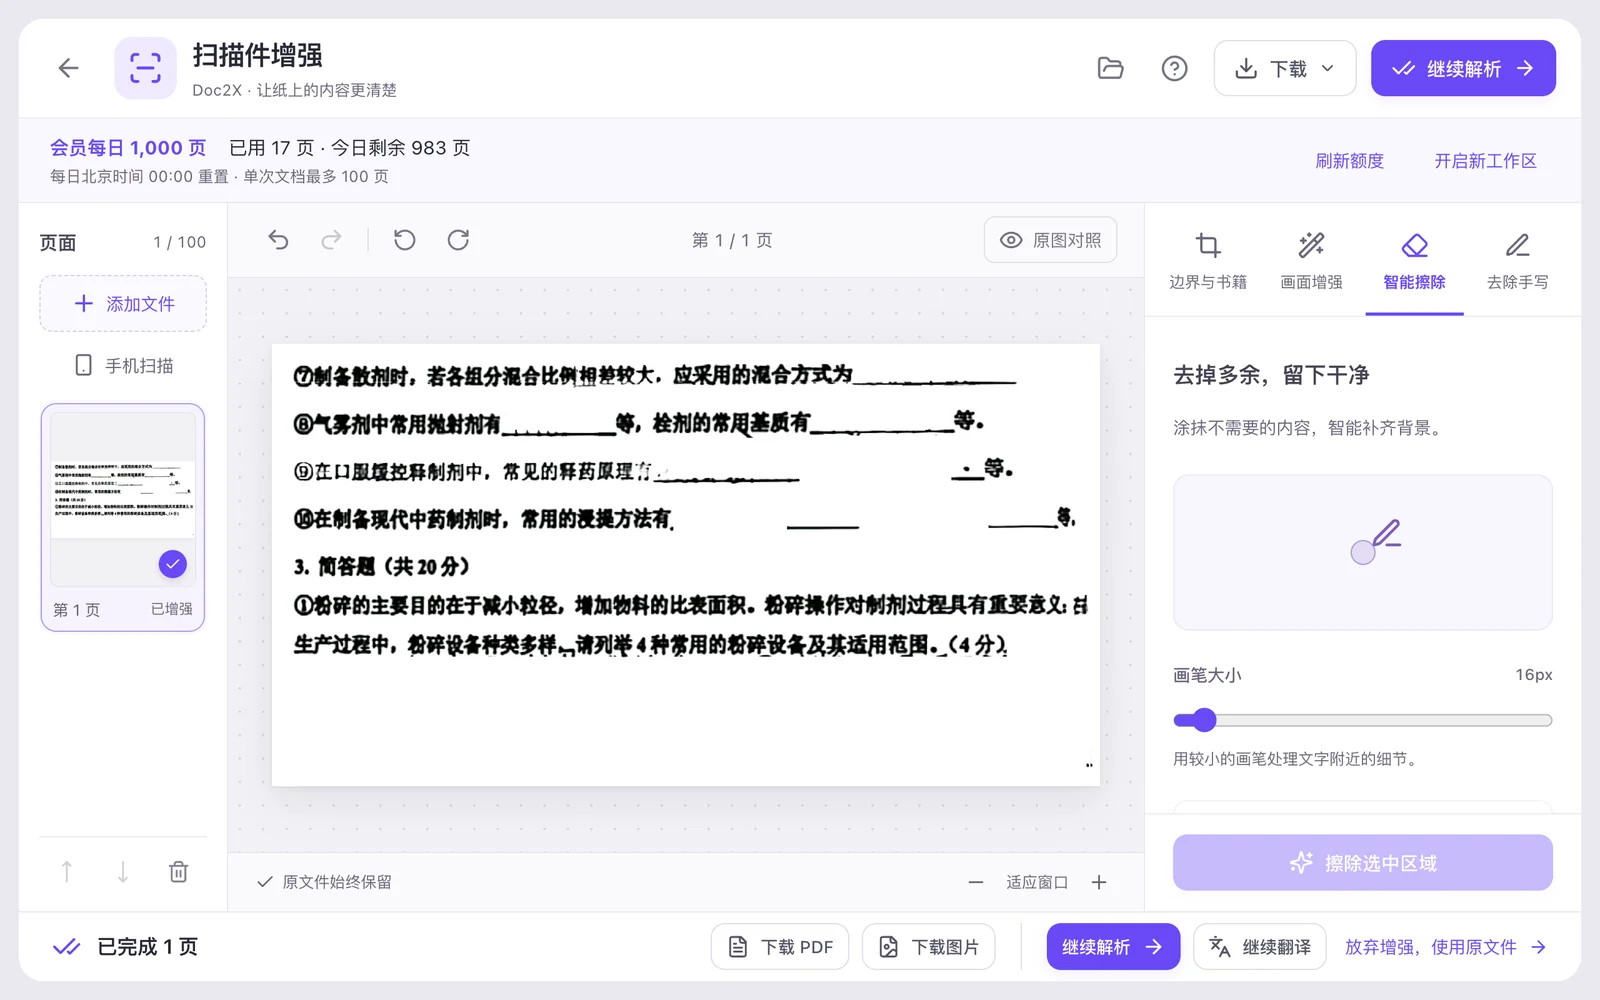Move page up with up arrow
Viewport: 1600px width, 1000px height.
(66, 872)
